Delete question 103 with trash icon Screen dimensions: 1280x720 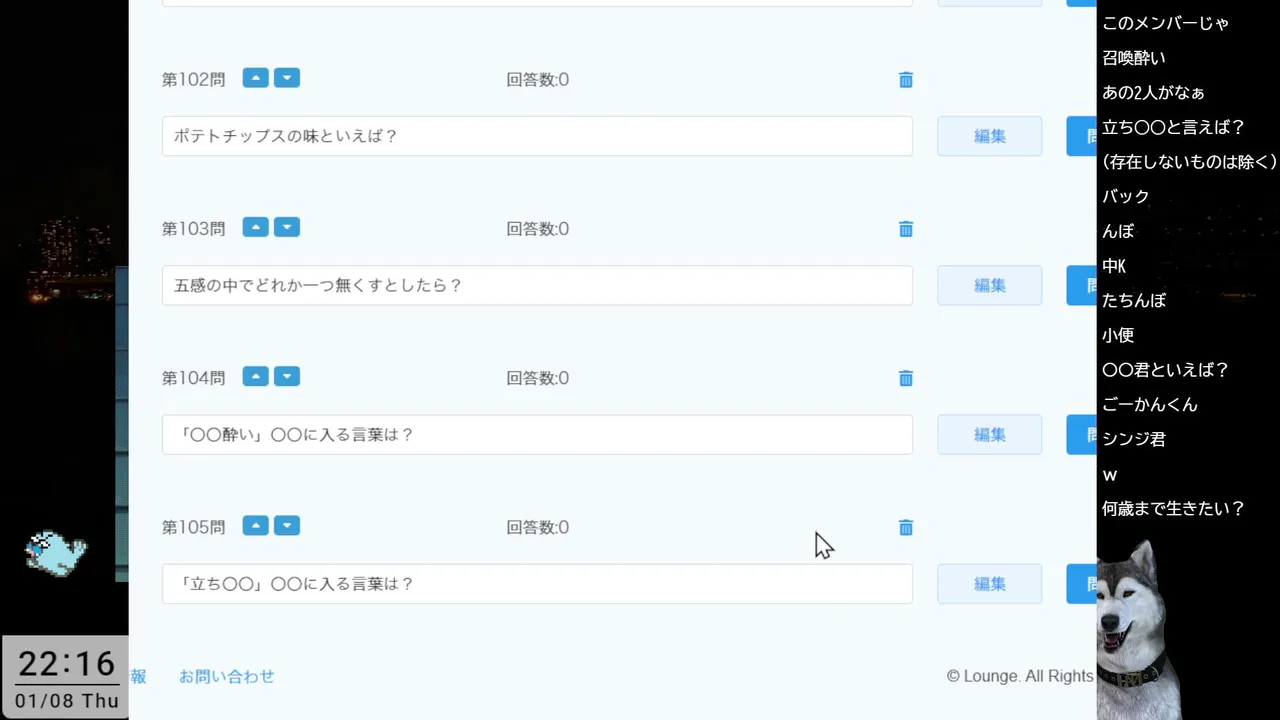click(906, 229)
